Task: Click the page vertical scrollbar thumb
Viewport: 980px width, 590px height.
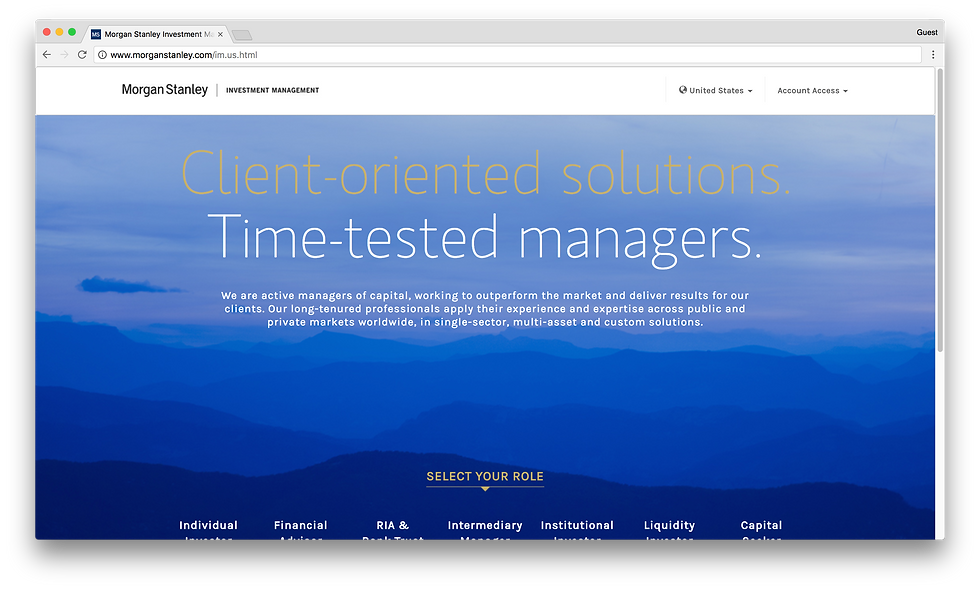Action: [x=940, y=209]
